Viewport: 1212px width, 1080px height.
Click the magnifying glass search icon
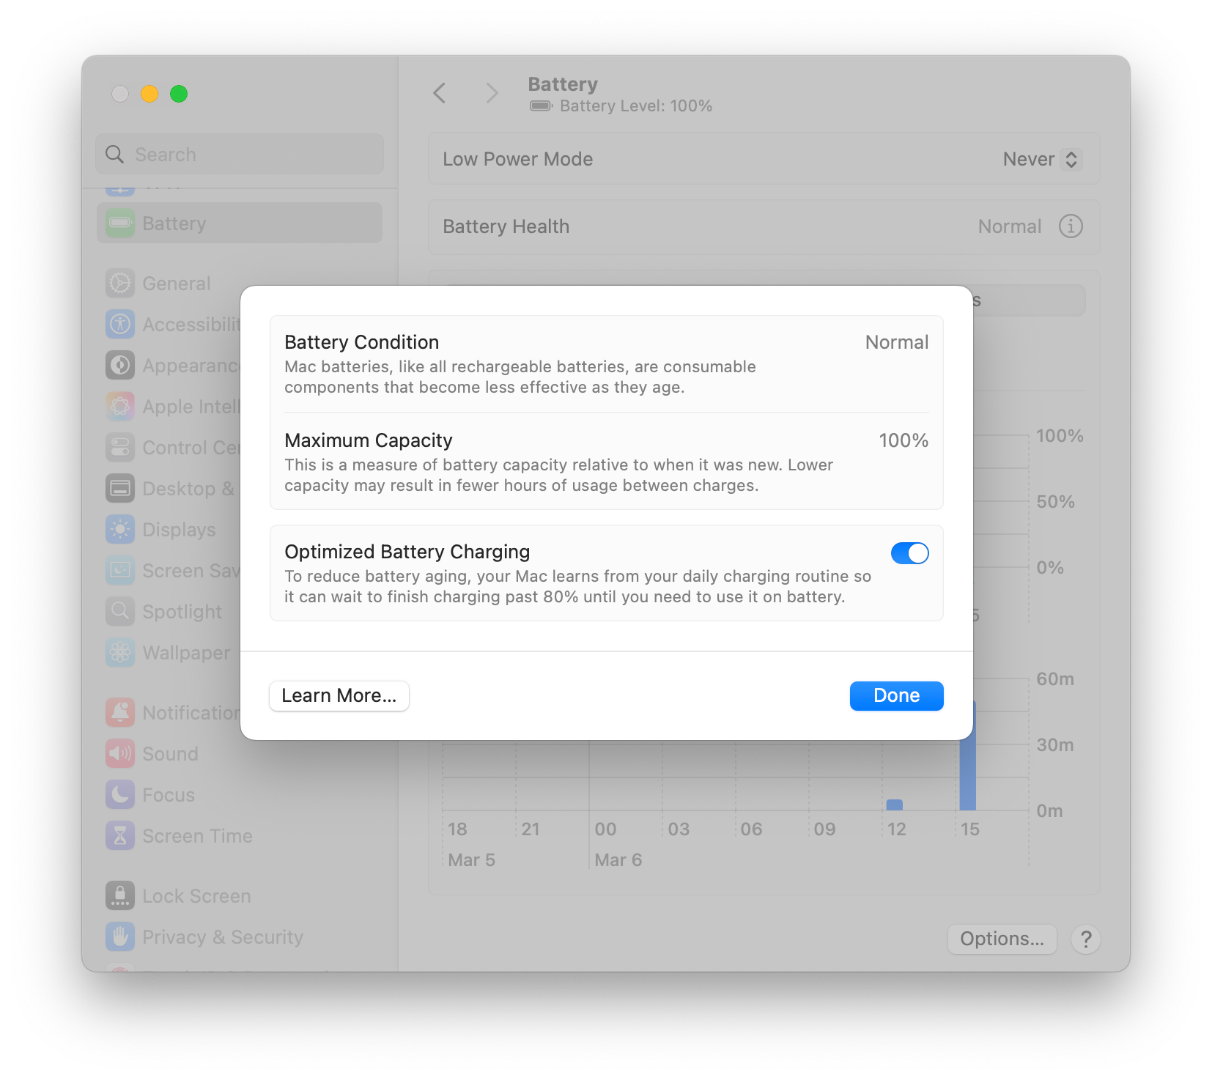point(115,154)
